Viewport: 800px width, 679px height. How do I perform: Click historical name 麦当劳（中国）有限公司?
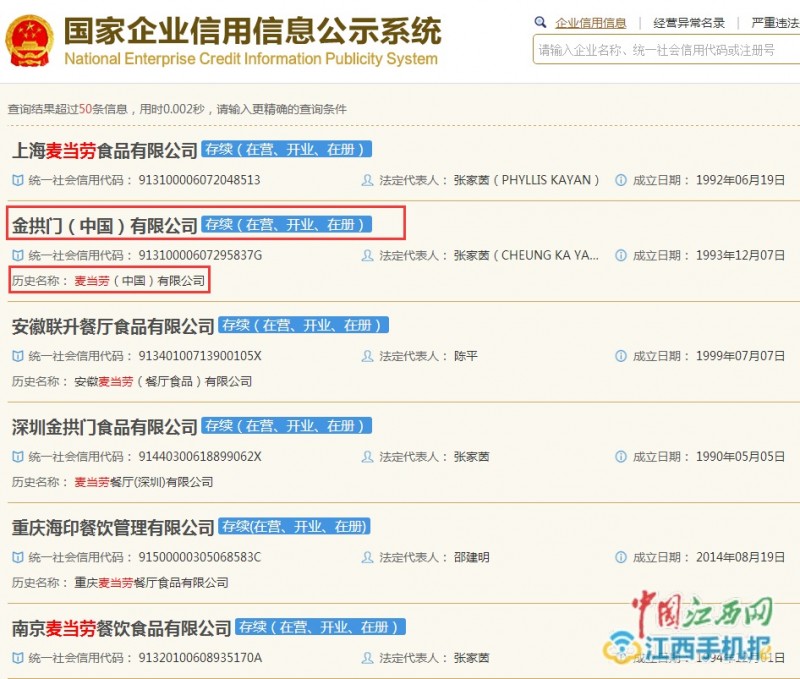click(x=140, y=281)
